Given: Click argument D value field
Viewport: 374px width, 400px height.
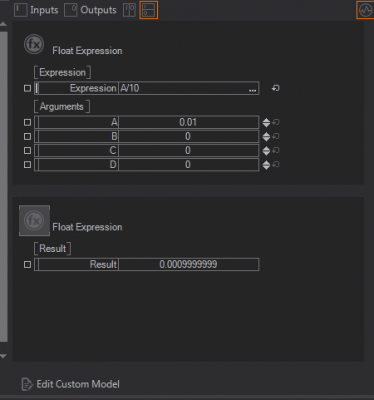Looking at the screenshot, I should [188, 164].
